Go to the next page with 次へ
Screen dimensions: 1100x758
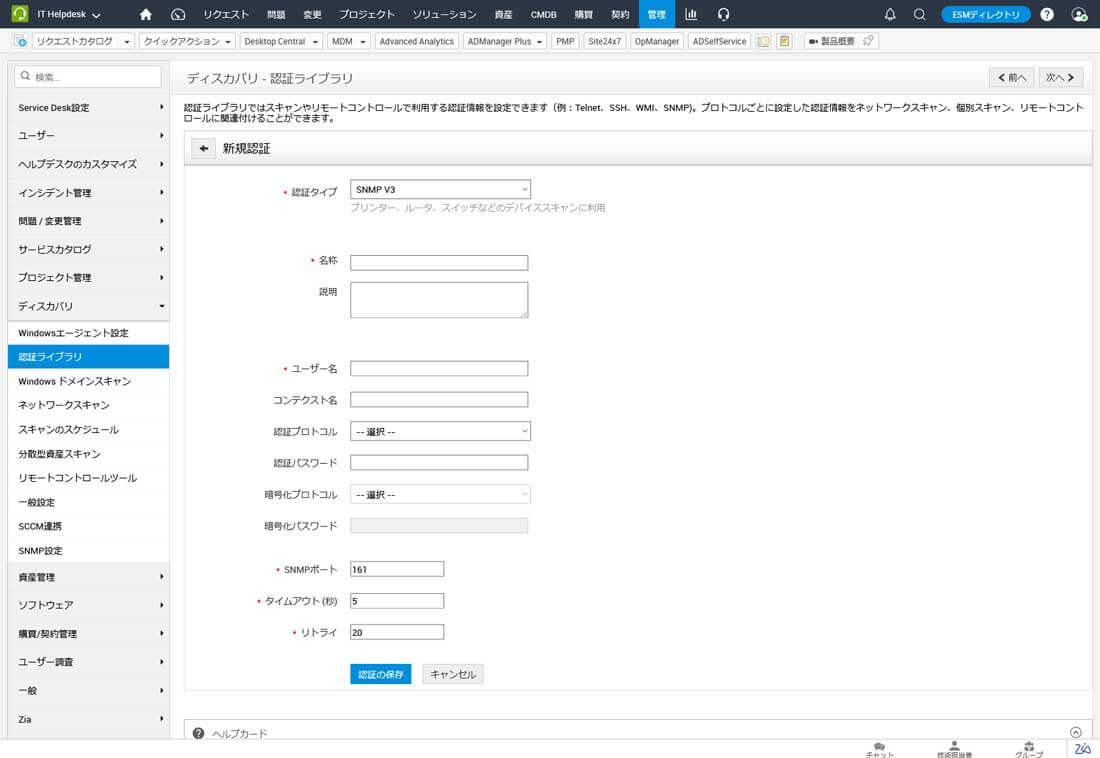1059,77
